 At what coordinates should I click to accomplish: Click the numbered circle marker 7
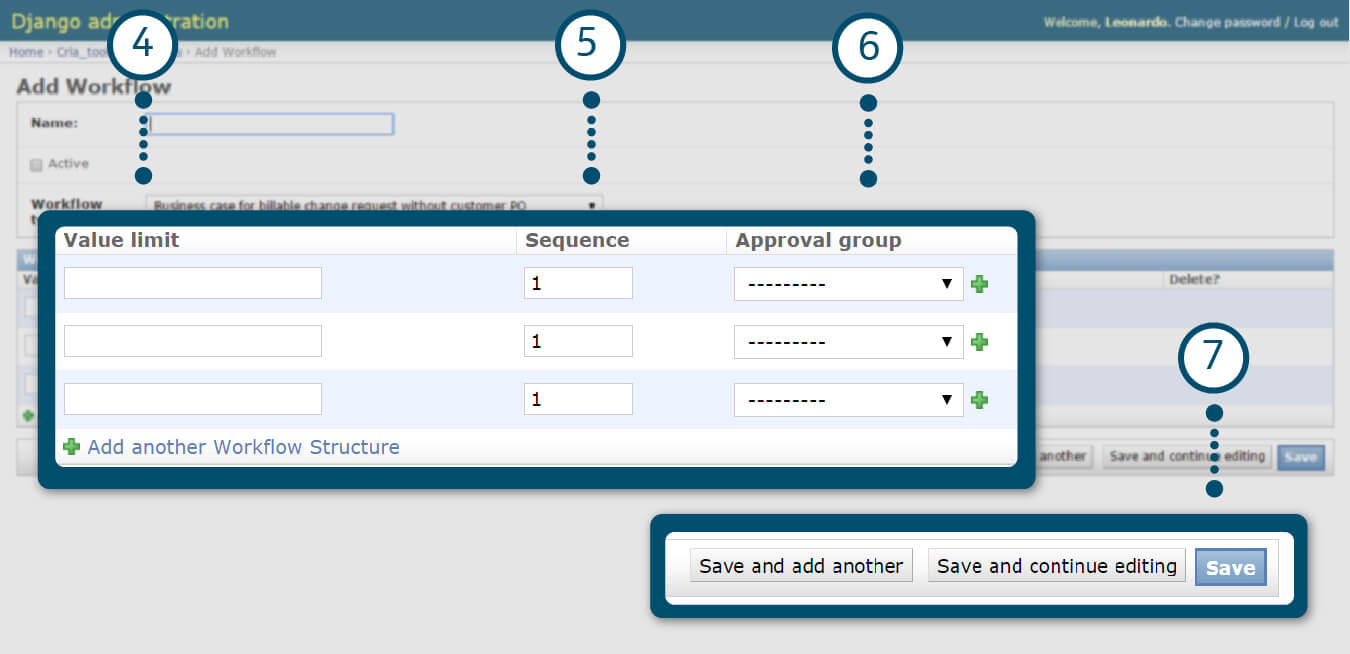pos(1213,356)
